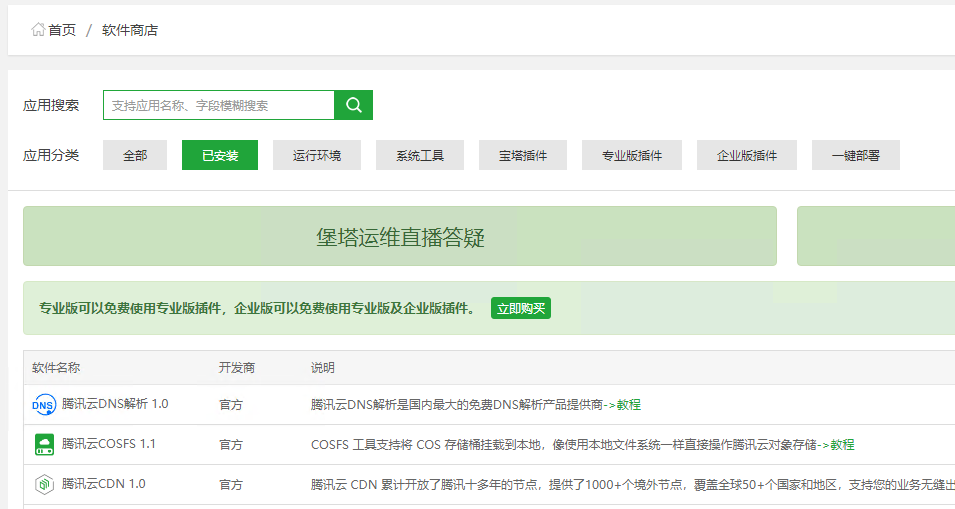Image resolution: width=955 pixels, height=509 pixels.
Task: Click 官方 in the 腾讯云DNS解析 row
Action: click(x=231, y=405)
